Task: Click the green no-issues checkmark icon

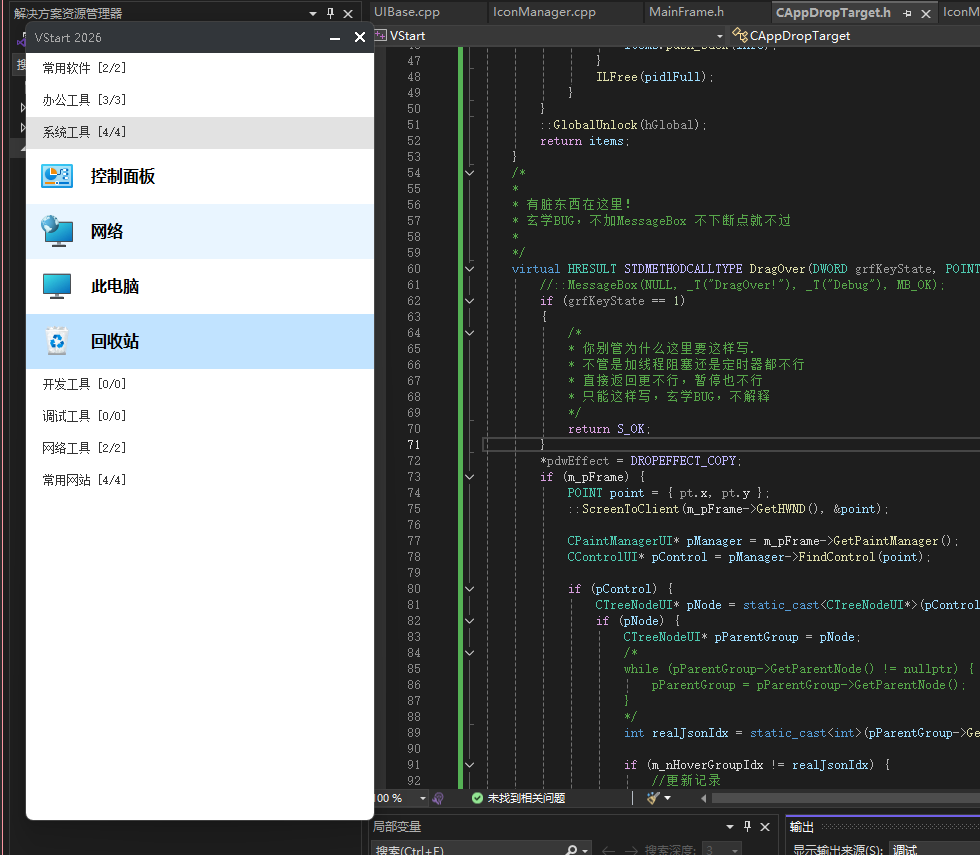Action: [x=477, y=798]
